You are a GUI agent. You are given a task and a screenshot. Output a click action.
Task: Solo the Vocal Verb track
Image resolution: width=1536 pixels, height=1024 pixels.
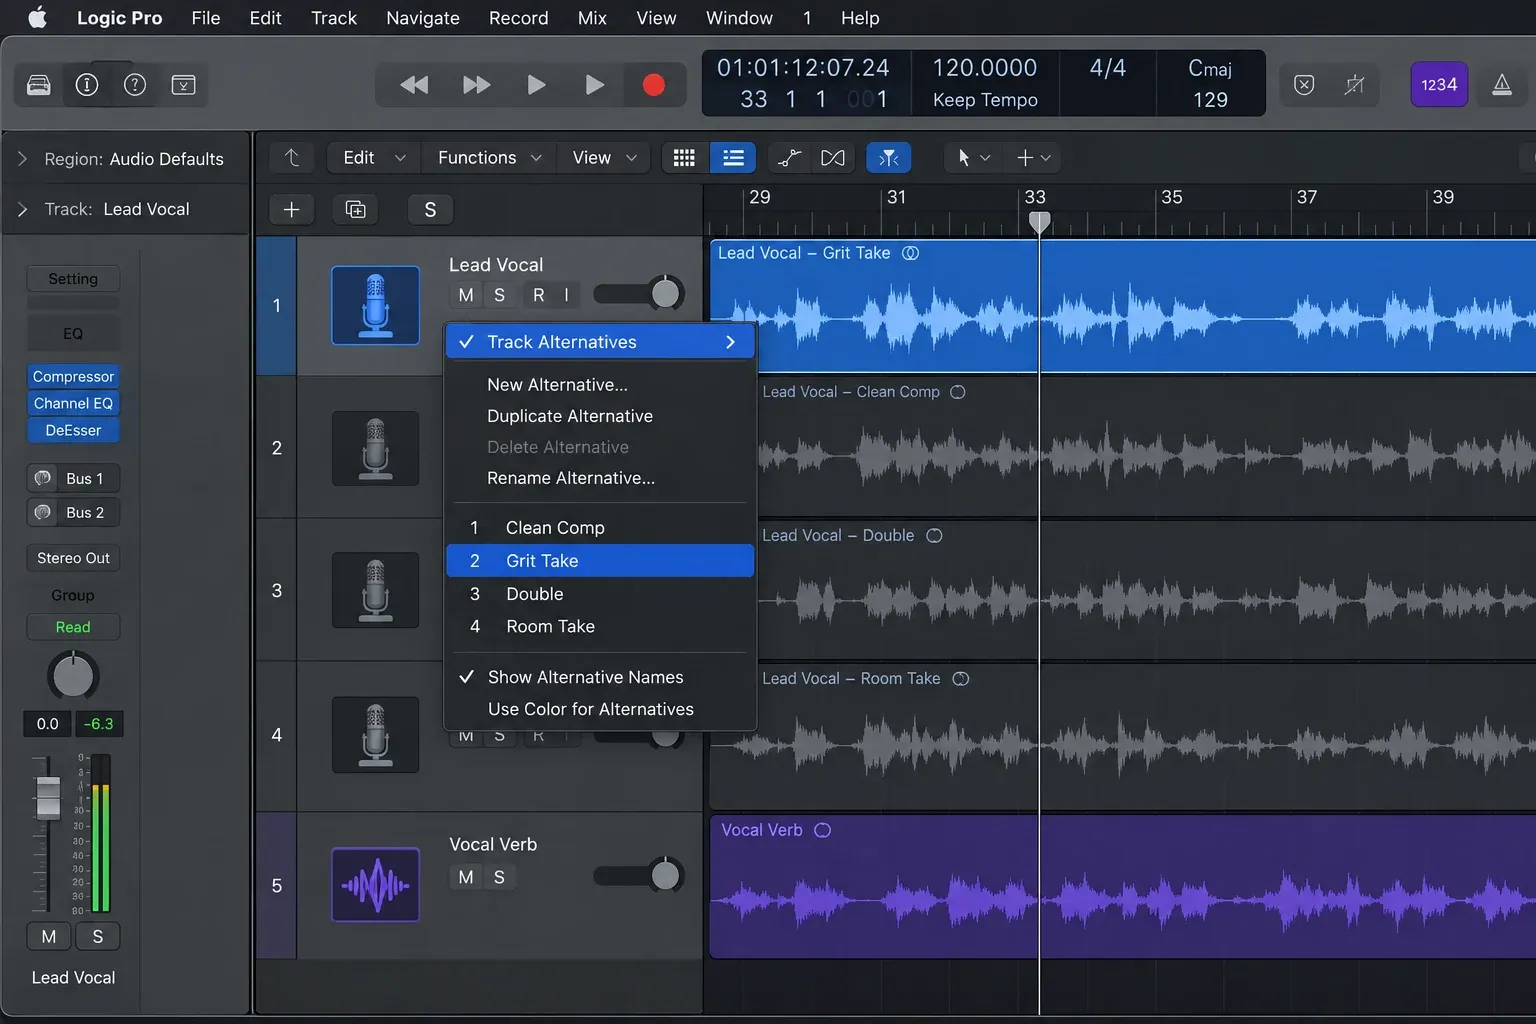(x=499, y=877)
